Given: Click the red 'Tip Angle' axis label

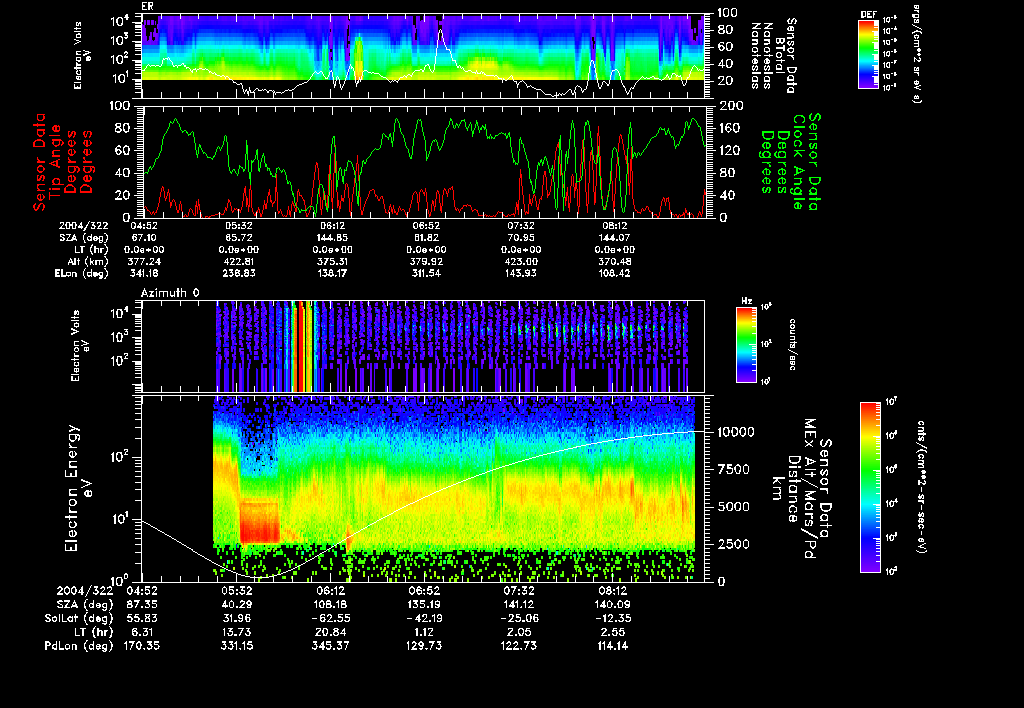Looking at the screenshot, I should (x=55, y=162).
